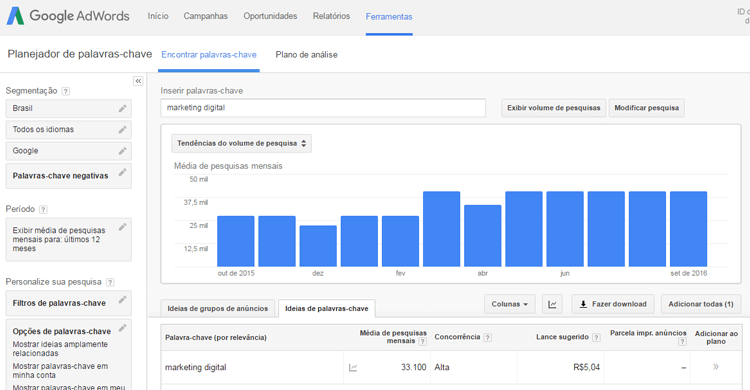Click Adicionar todas (1) button

[701, 304]
